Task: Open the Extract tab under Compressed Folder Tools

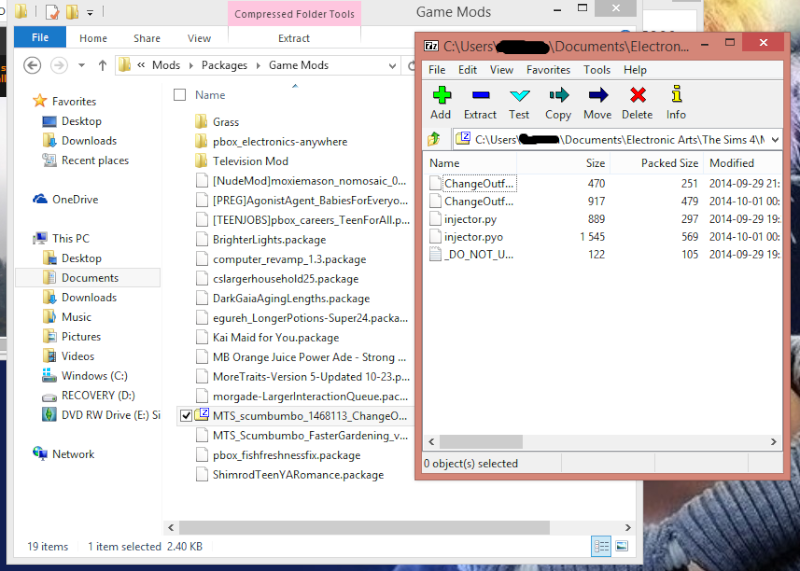Action: [294, 38]
